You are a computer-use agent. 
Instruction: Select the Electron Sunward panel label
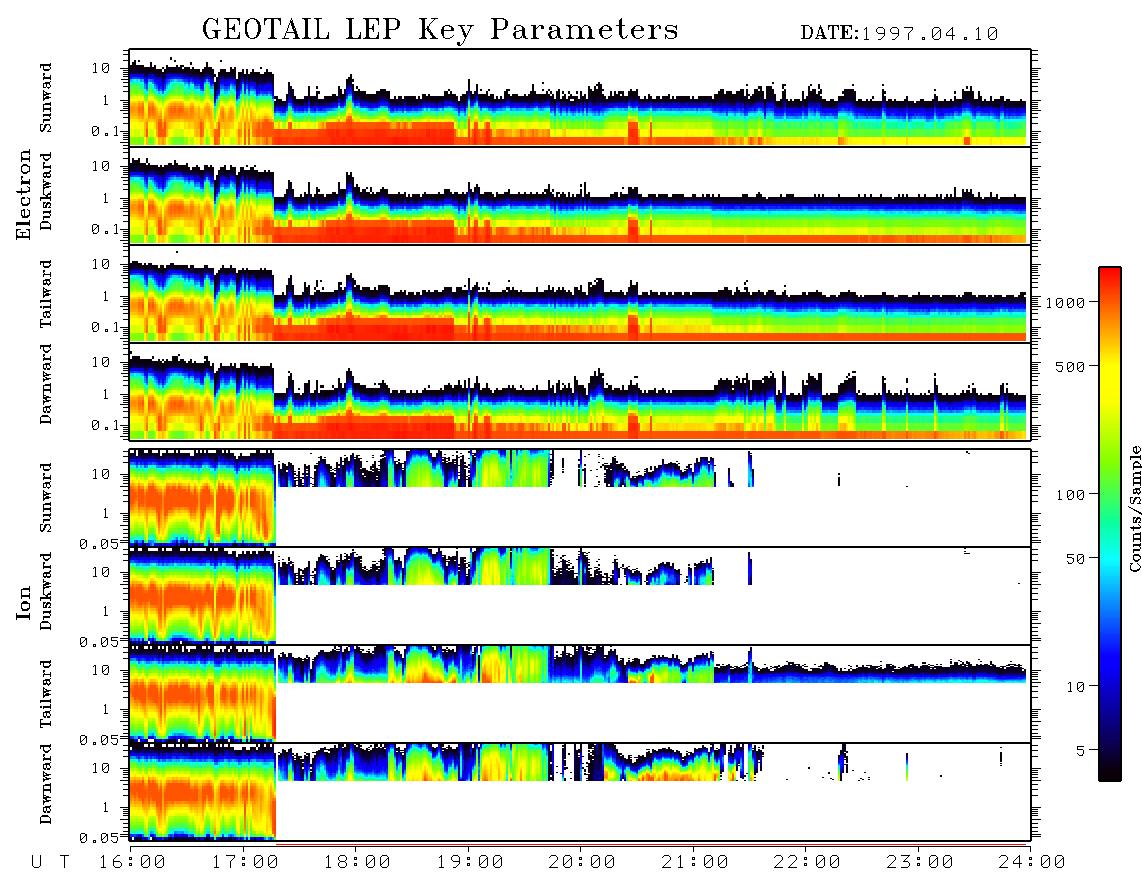(x=46, y=98)
